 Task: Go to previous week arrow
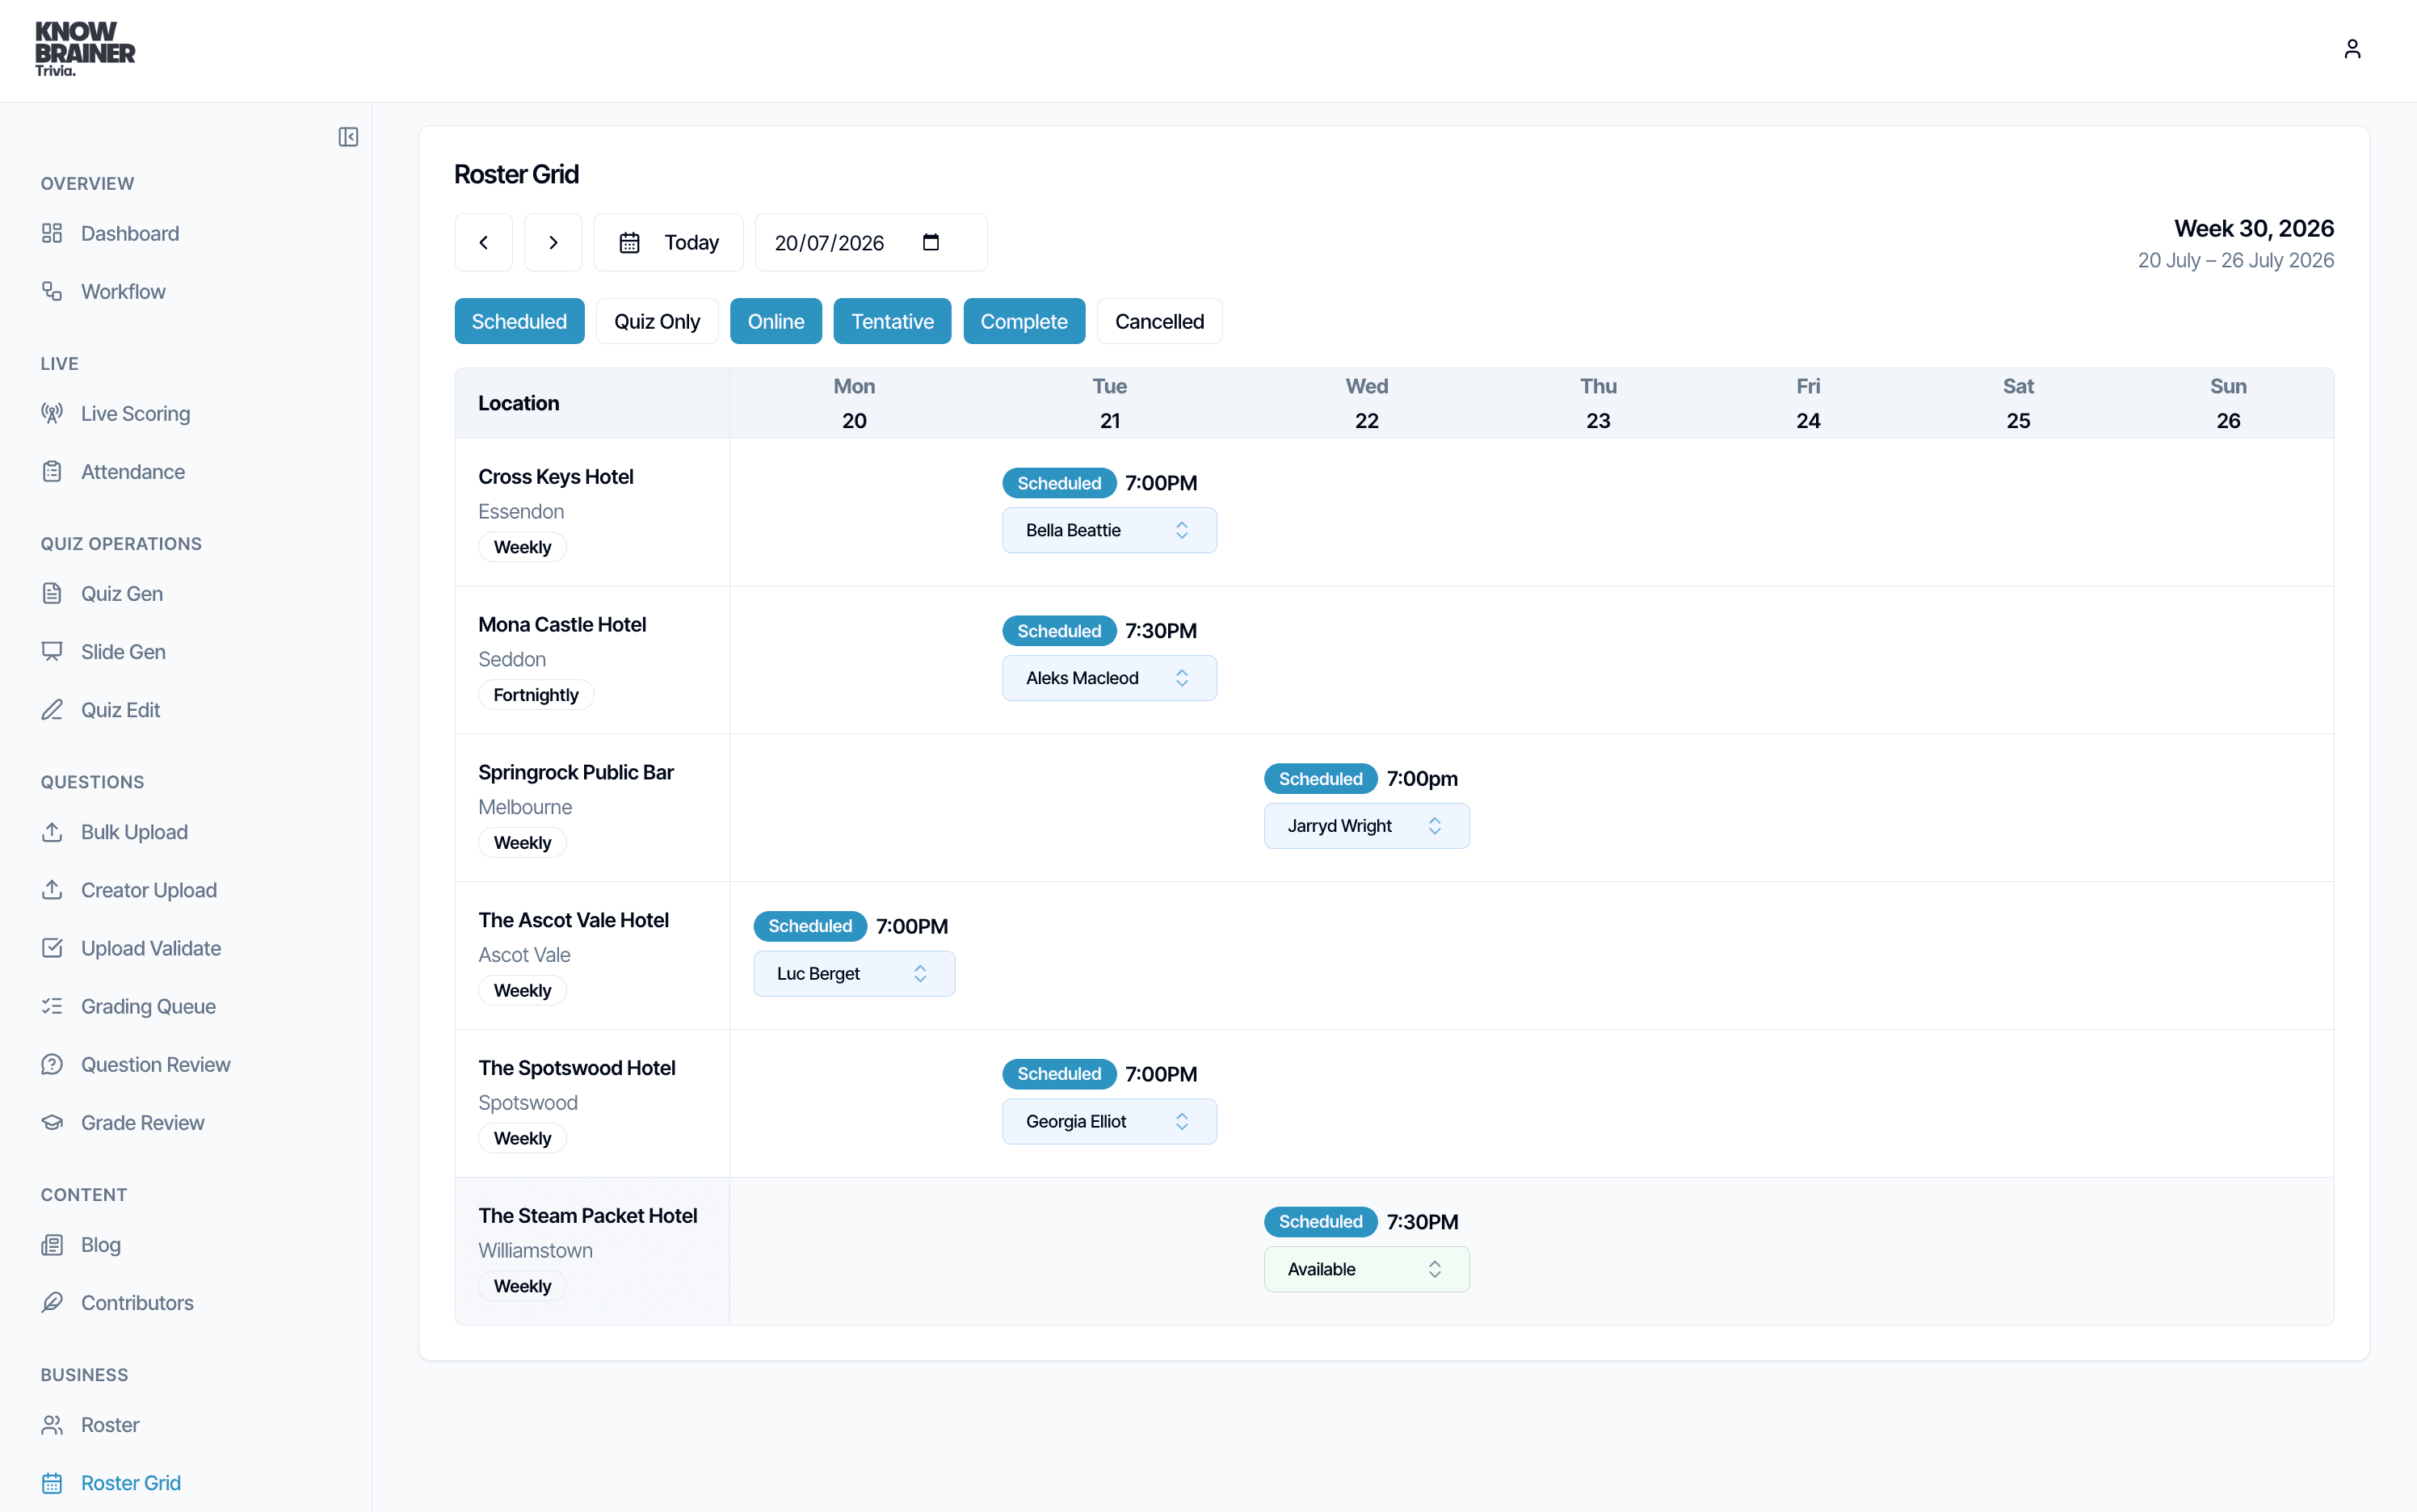[484, 242]
